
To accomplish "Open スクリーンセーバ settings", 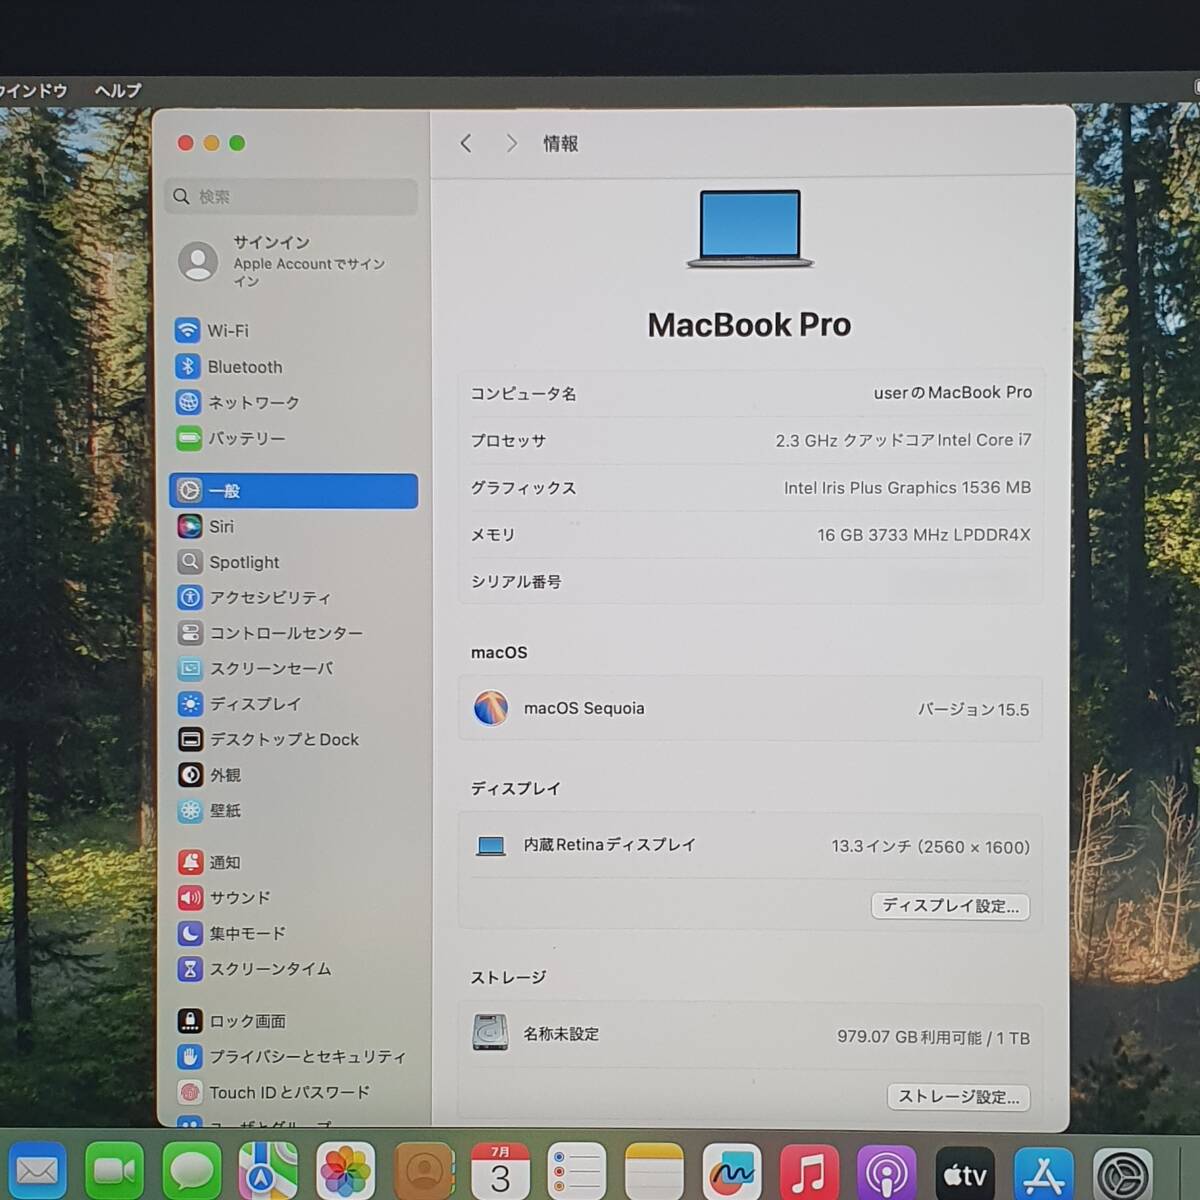I will coord(256,668).
